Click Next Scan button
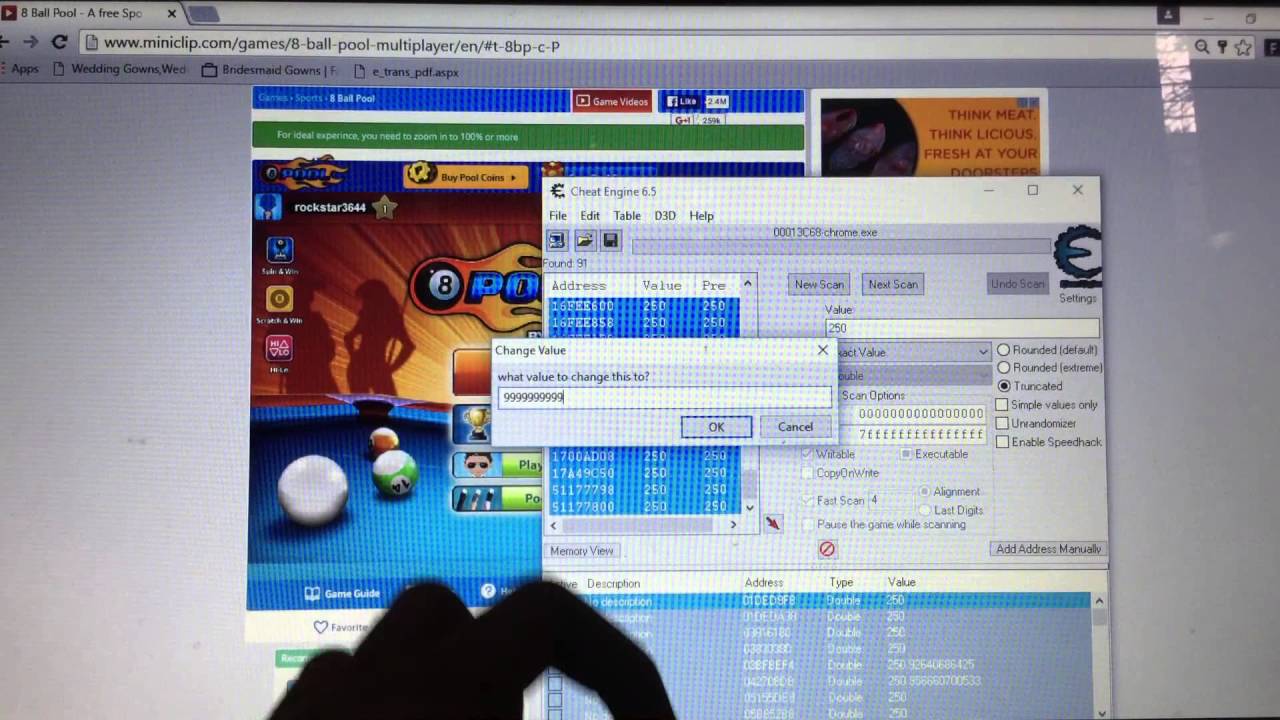The height and width of the screenshot is (720, 1280). 893,284
